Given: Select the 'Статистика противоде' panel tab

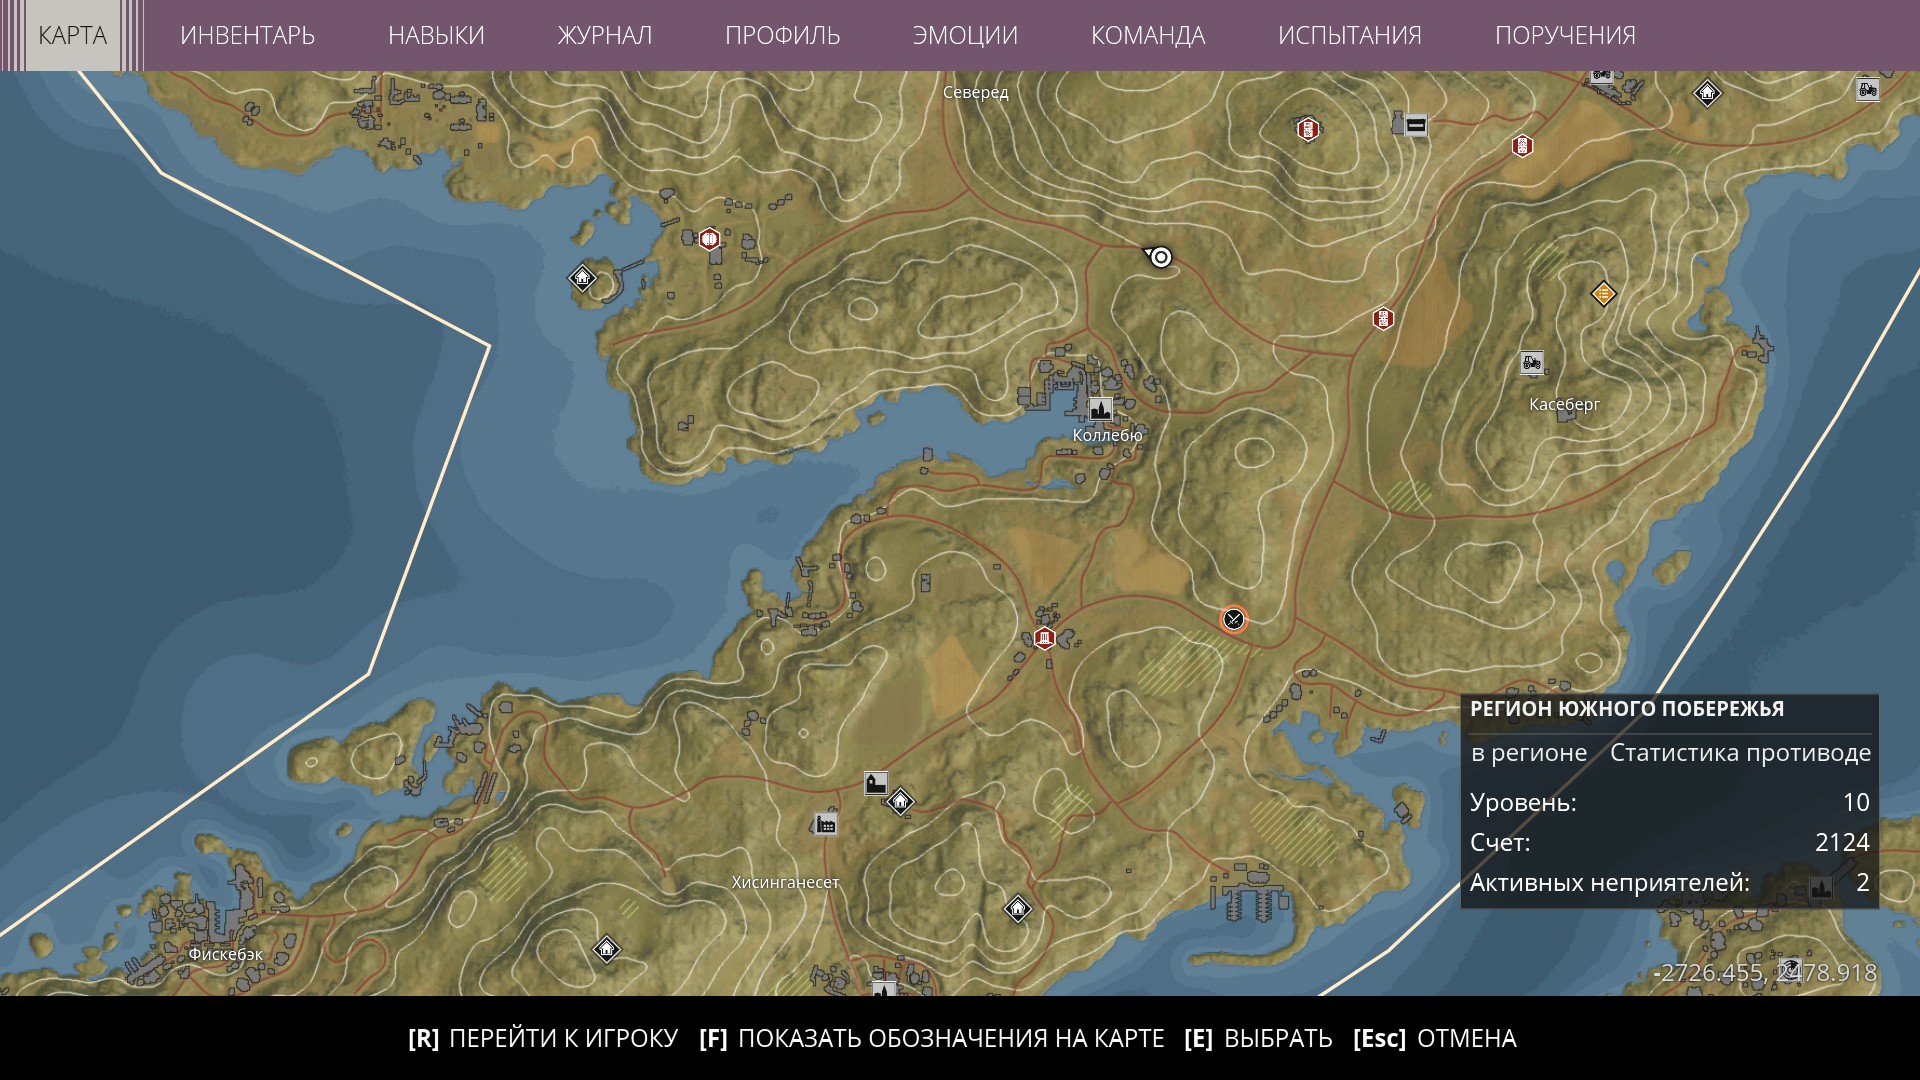Looking at the screenshot, I should [x=1740, y=753].
